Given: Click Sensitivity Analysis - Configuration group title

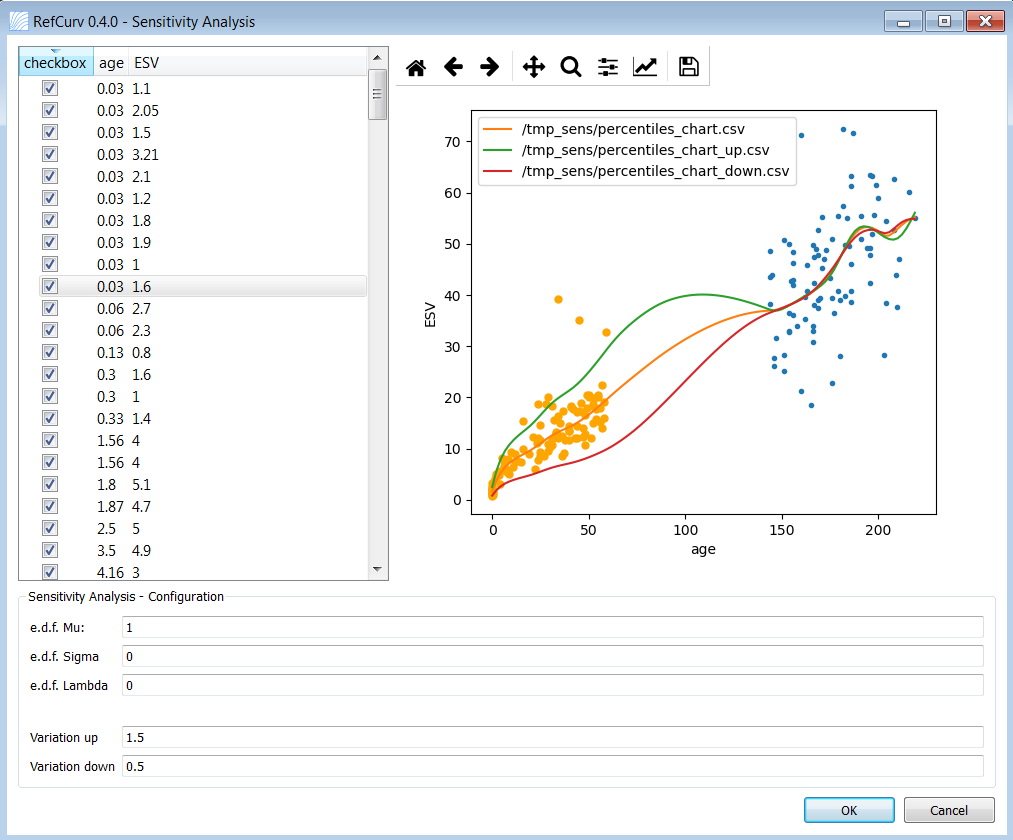Looking at the screenshot, I should click(126, 596).
